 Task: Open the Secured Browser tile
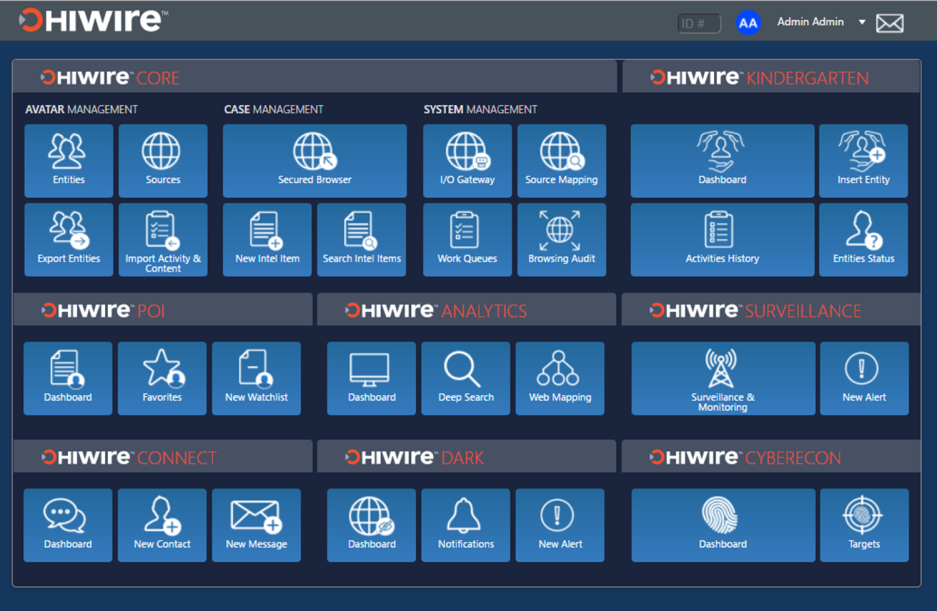(x=314, y=160)
